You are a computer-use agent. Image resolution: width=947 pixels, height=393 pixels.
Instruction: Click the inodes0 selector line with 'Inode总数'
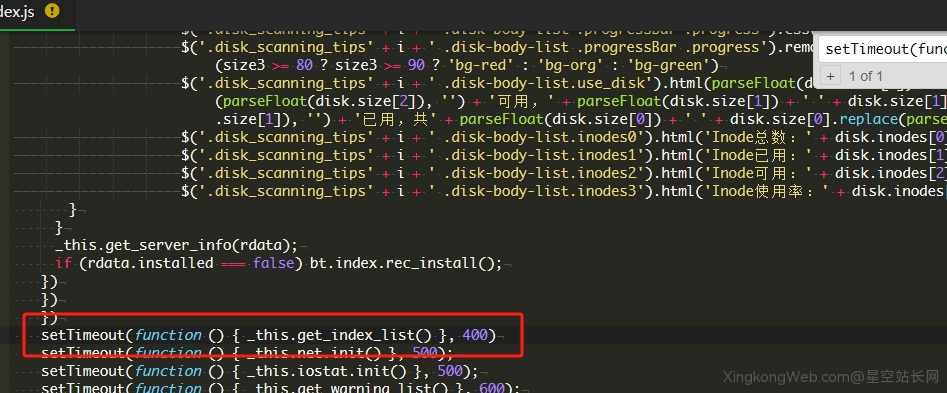pyautogui.click(x=563, y=137)
